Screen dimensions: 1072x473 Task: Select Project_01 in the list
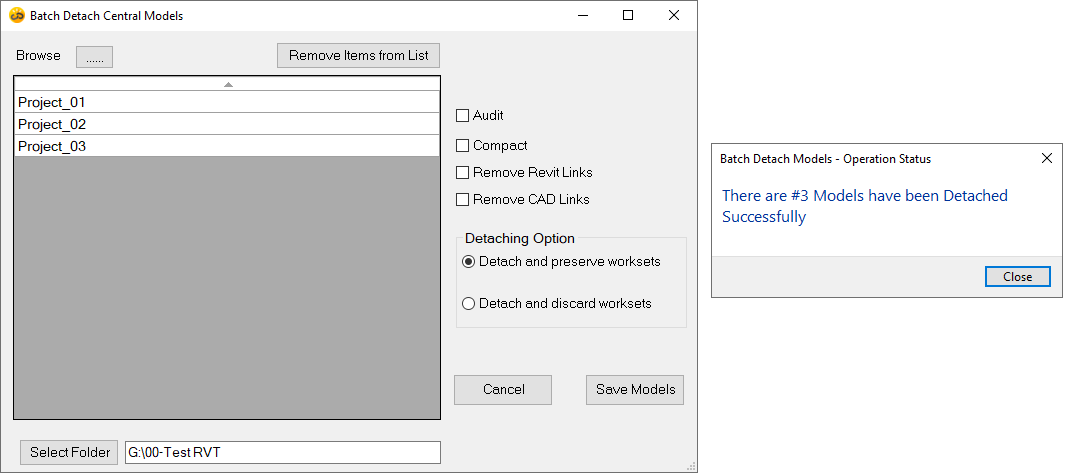click(227, 102)
